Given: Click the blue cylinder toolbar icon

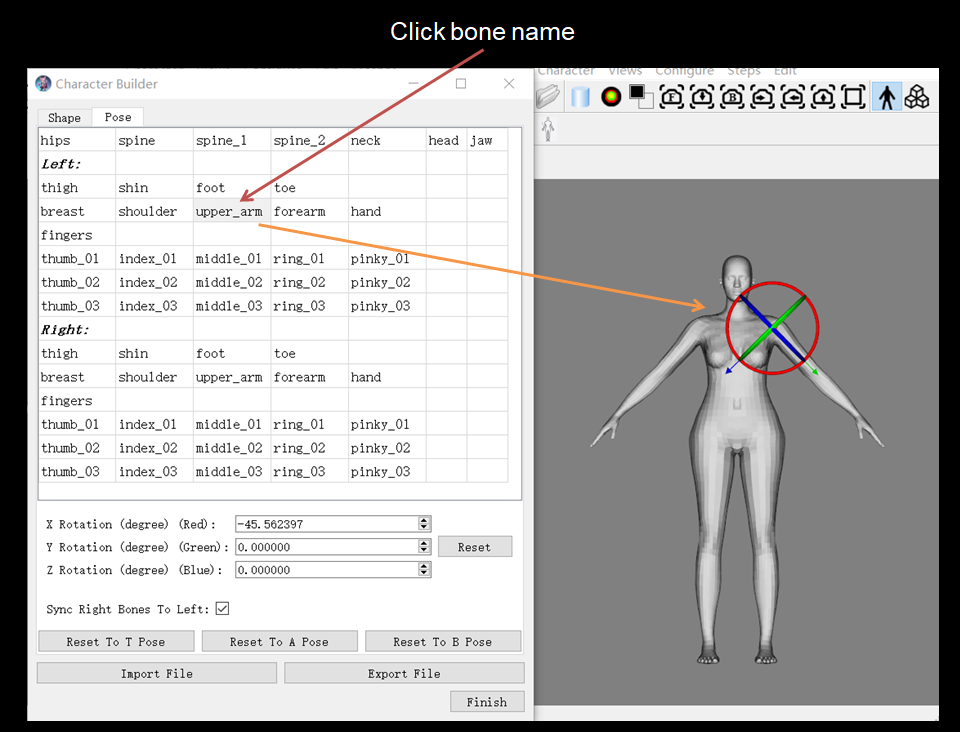Looking at the screenshot, I should (580, 97).
